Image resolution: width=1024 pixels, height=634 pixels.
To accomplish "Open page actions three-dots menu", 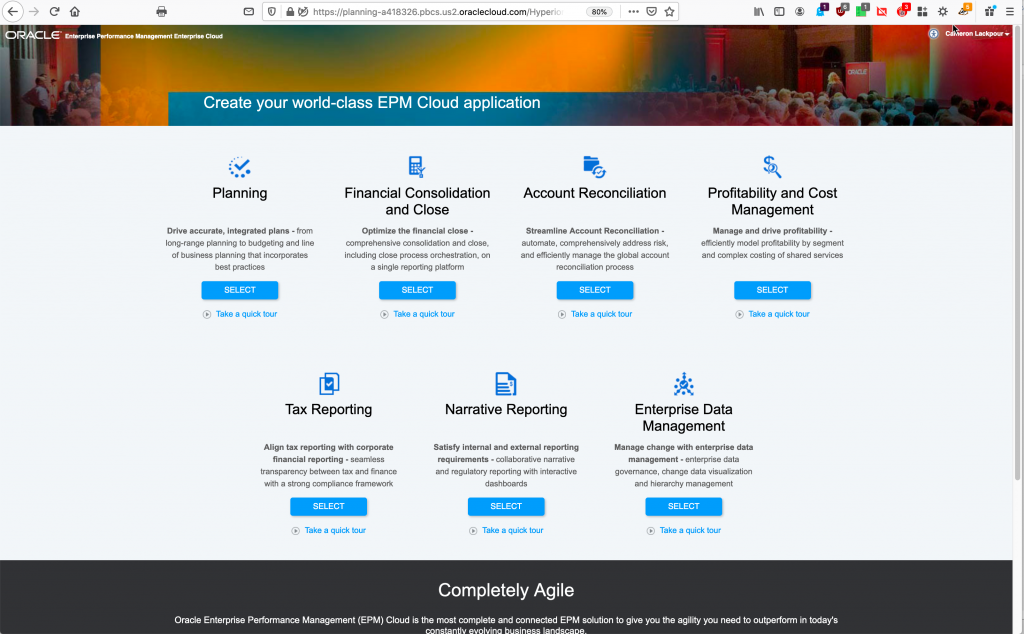I will pos(633,12).
